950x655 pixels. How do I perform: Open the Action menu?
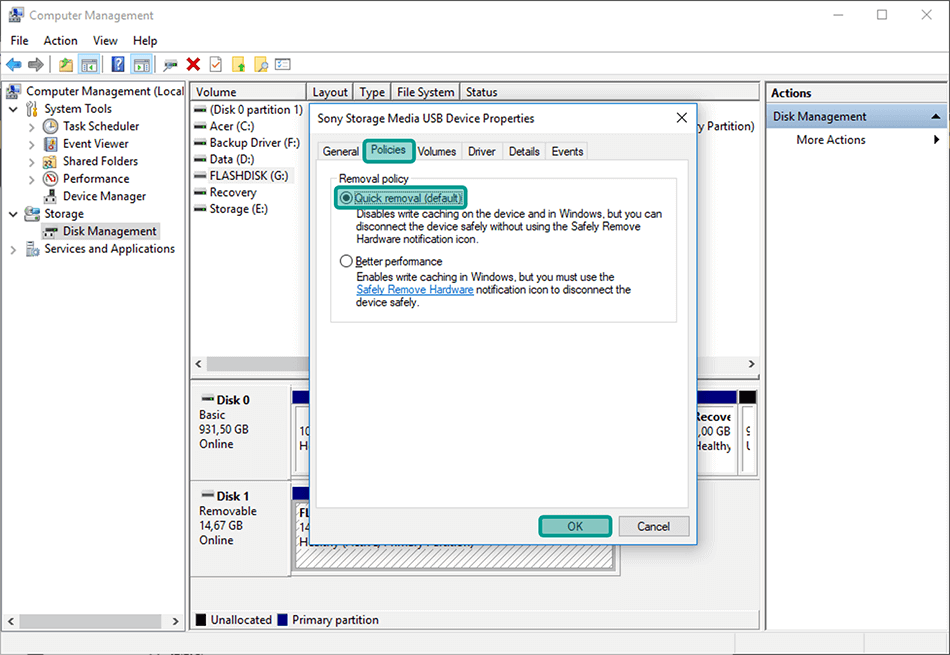pyautogui.click(x=61, y=41)
